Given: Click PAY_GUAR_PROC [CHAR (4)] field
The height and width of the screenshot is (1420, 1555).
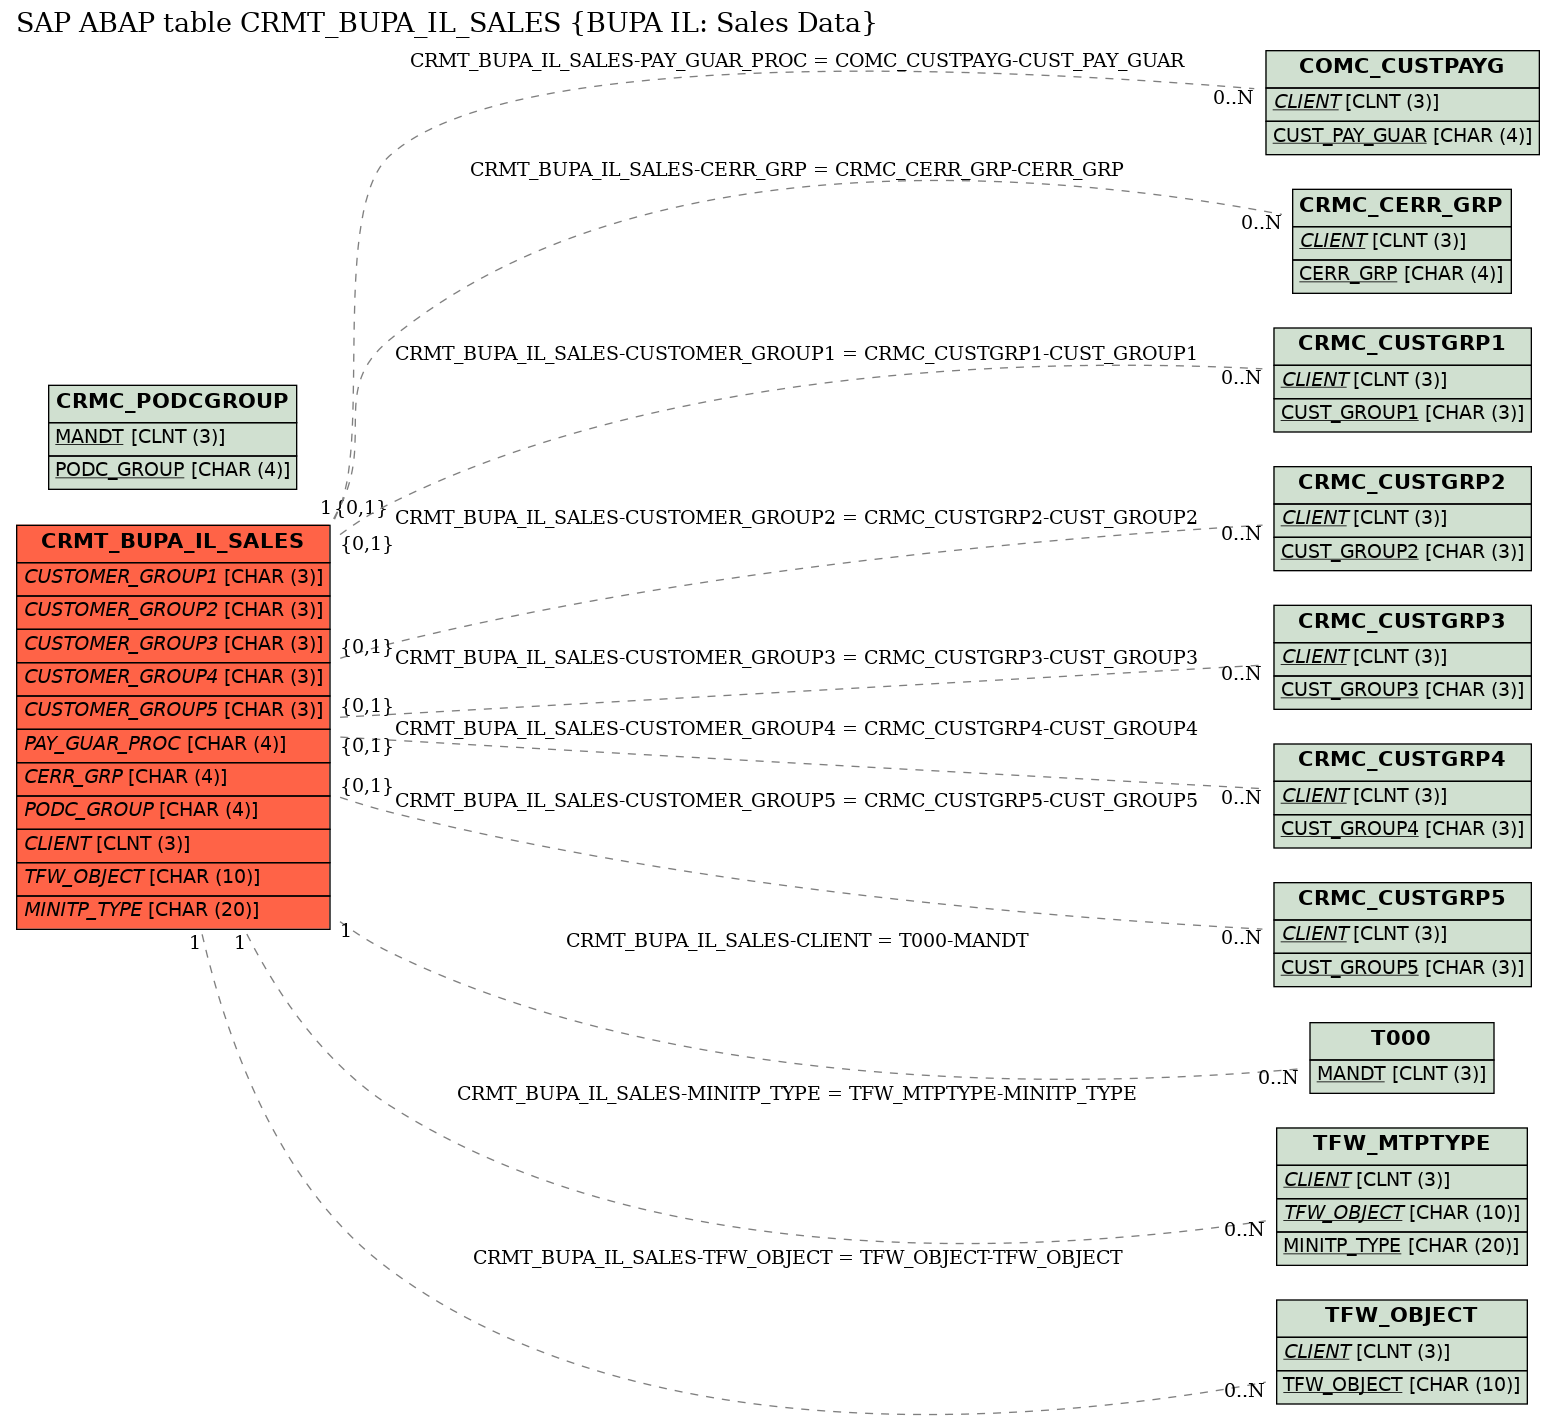Looking at the screenshot, I should pos(173,744).
